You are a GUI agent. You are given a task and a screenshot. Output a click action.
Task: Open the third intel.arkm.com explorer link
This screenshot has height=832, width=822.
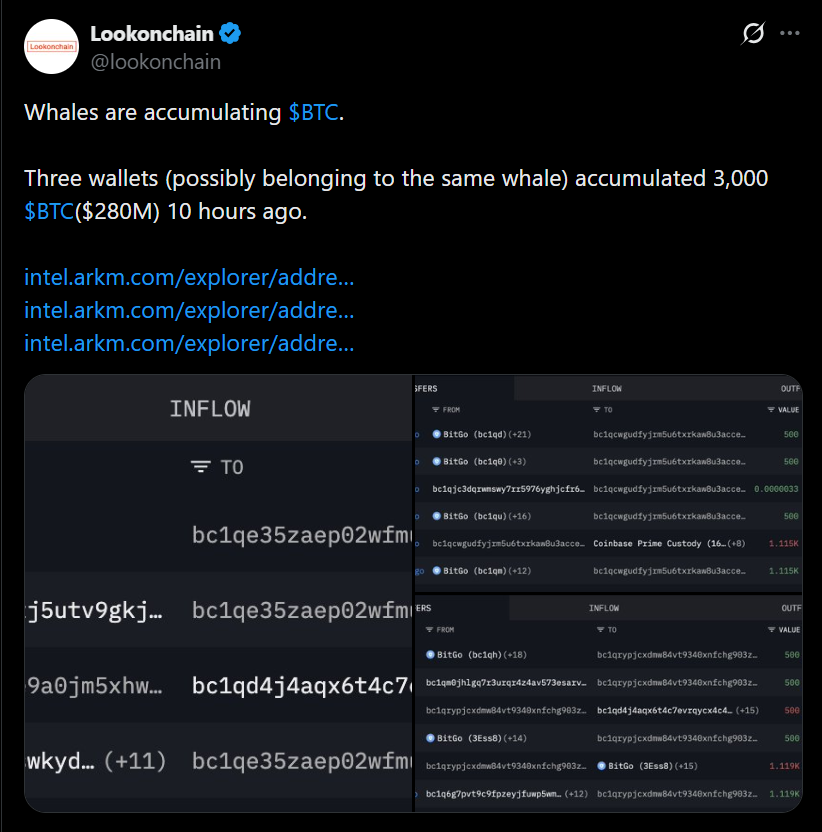pos(189,343)
